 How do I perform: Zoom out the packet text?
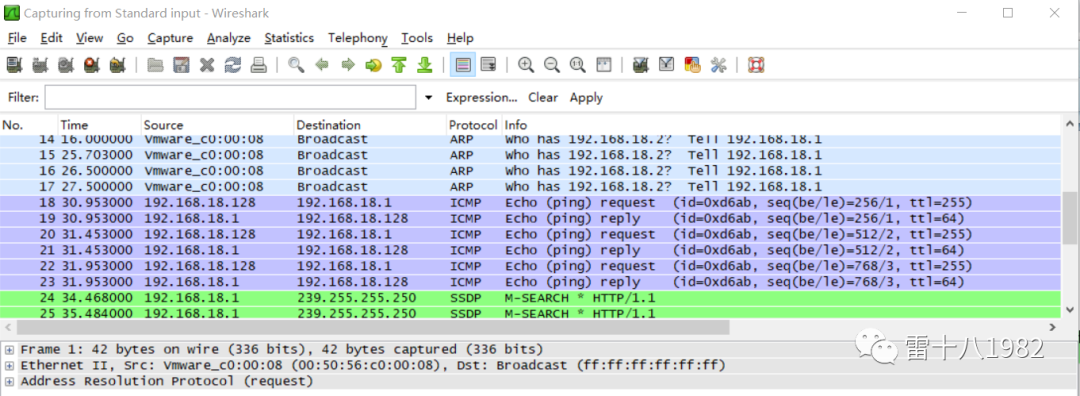(552, 65)
